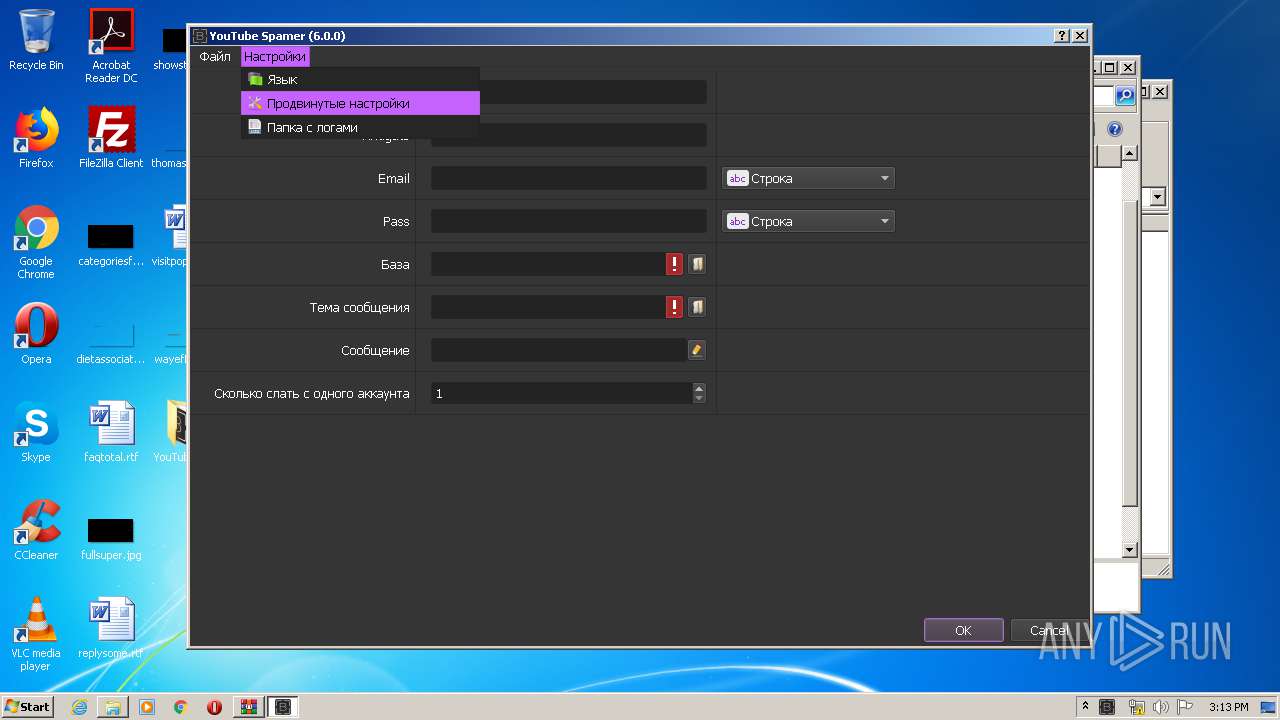This screenshot has height=720, width=1280.
Task: Open Recycle Bin desktop icon
Action: [36, 40]
